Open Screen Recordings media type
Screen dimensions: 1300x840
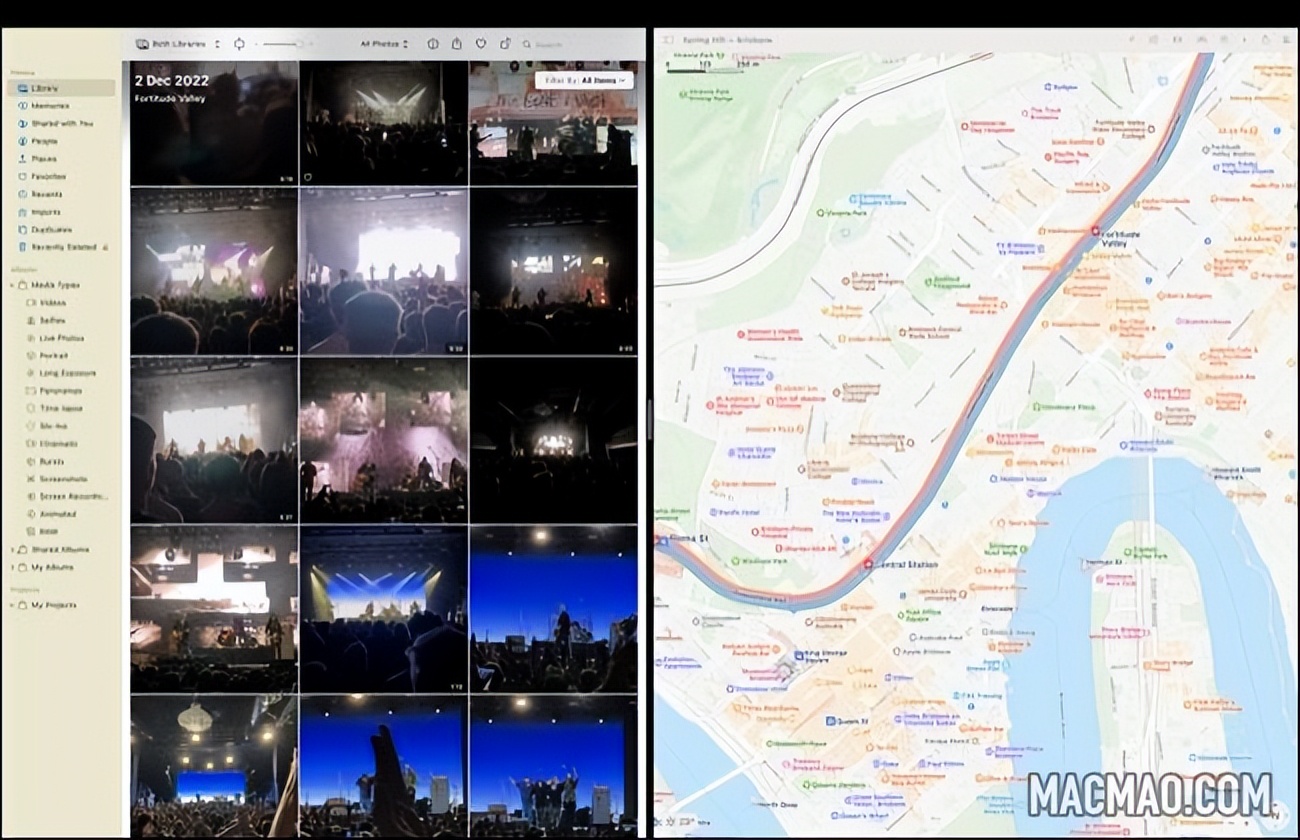(66, 497)
